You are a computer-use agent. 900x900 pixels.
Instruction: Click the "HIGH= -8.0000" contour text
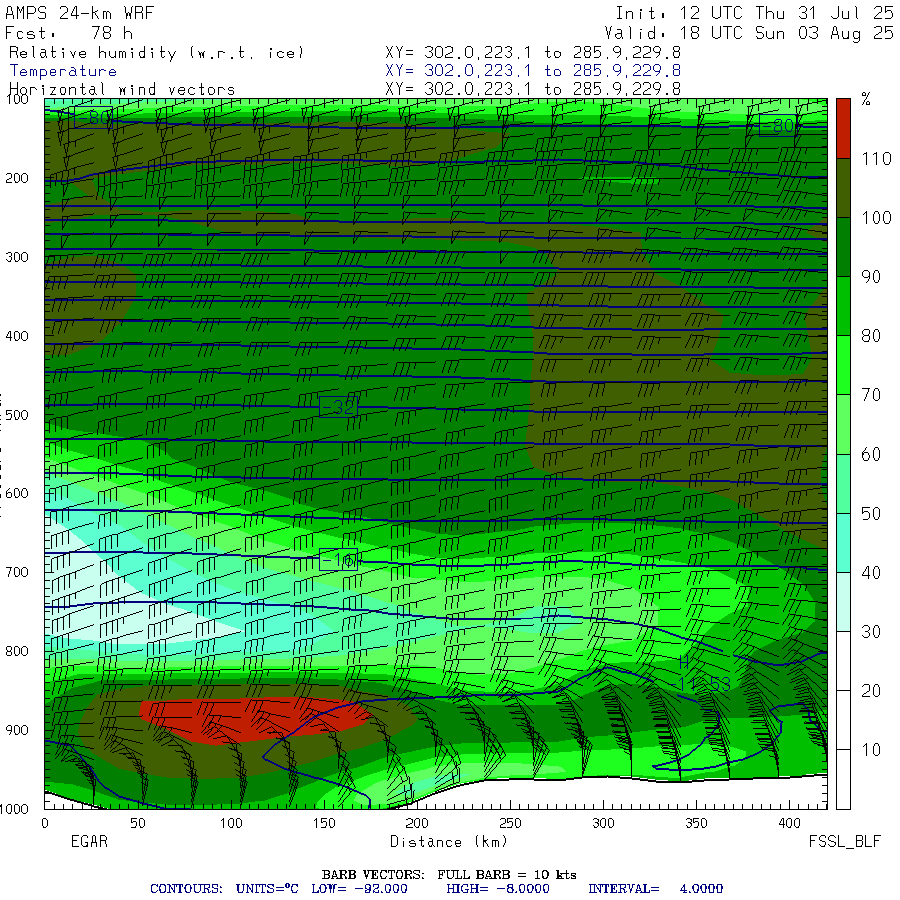(x=498, y=889)
